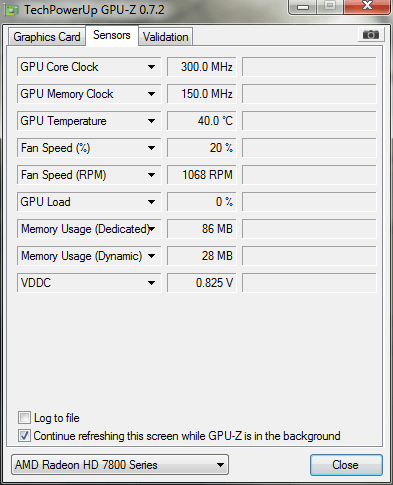The width and height of the screenshot is (393, 485).
Task: Expand the GPU Load sensor dropdown
Action: 151,202
